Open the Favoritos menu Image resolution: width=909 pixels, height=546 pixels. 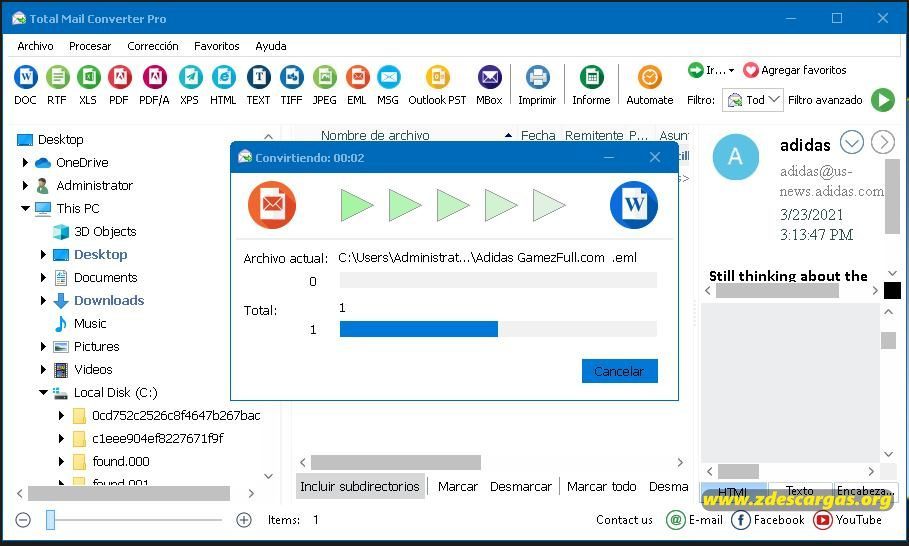tap(217, 46)
